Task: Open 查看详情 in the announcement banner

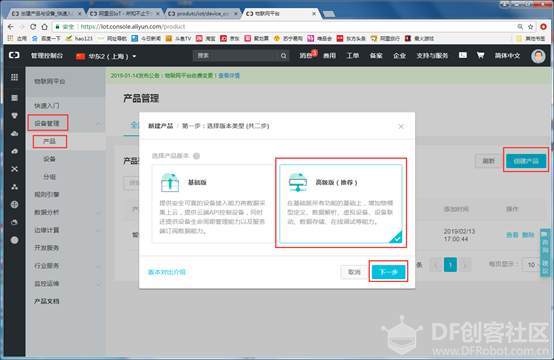Action: [x=229, y=76]
